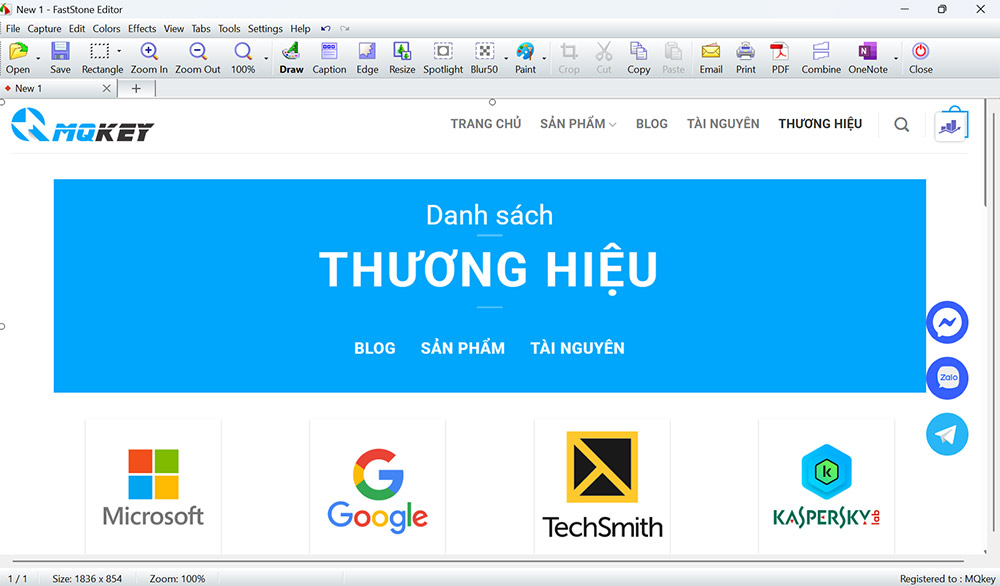The image size is (1000, 586).
Task: Click TÀI NGUYÊN link in the blue banner
Action: click(x=577, y=348)
